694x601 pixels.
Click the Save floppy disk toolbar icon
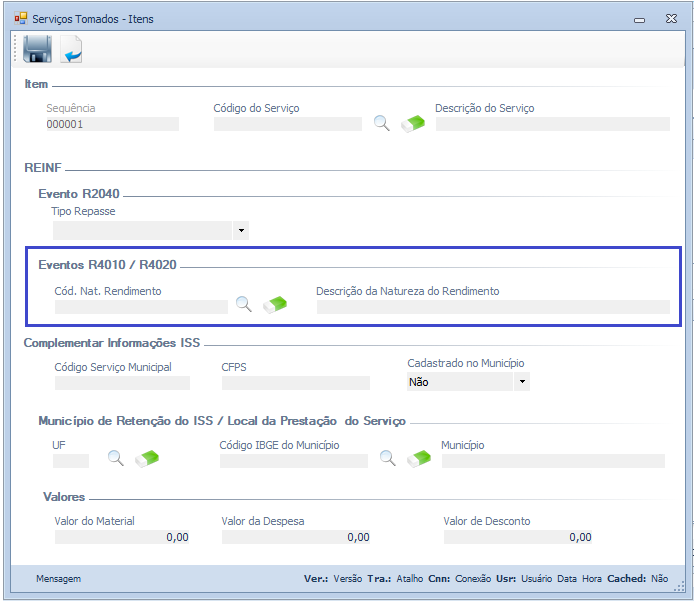click(37, 49)
